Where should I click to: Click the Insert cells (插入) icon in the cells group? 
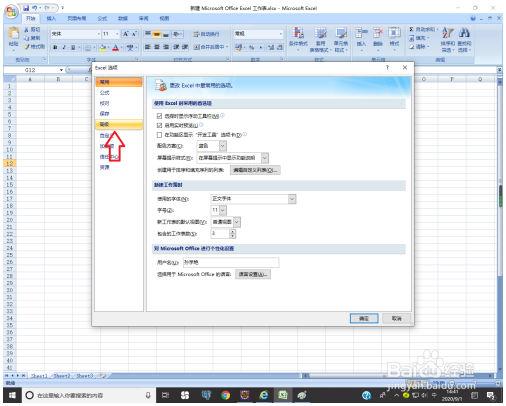click(x=361, y=33)
